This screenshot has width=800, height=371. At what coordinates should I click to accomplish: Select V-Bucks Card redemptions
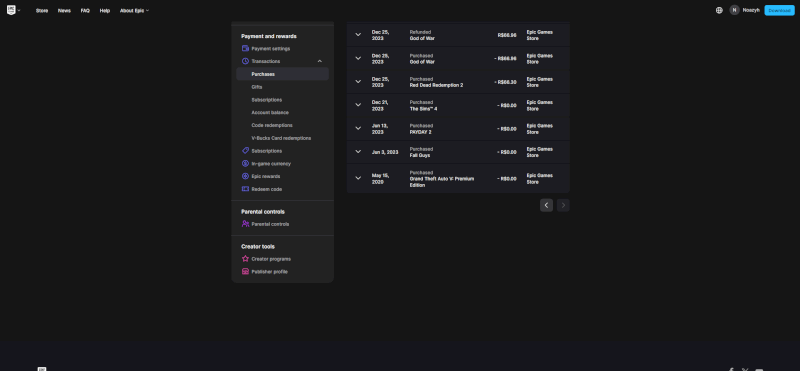(281, 138)
